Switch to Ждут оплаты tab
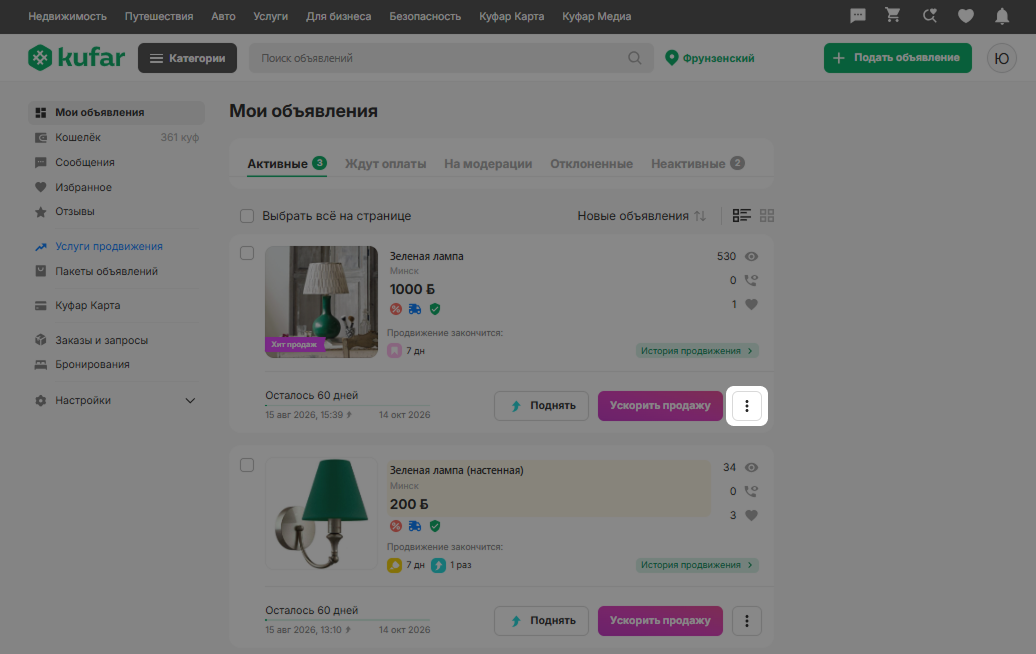Screen dimensions: 1036x654 (385, 164)
